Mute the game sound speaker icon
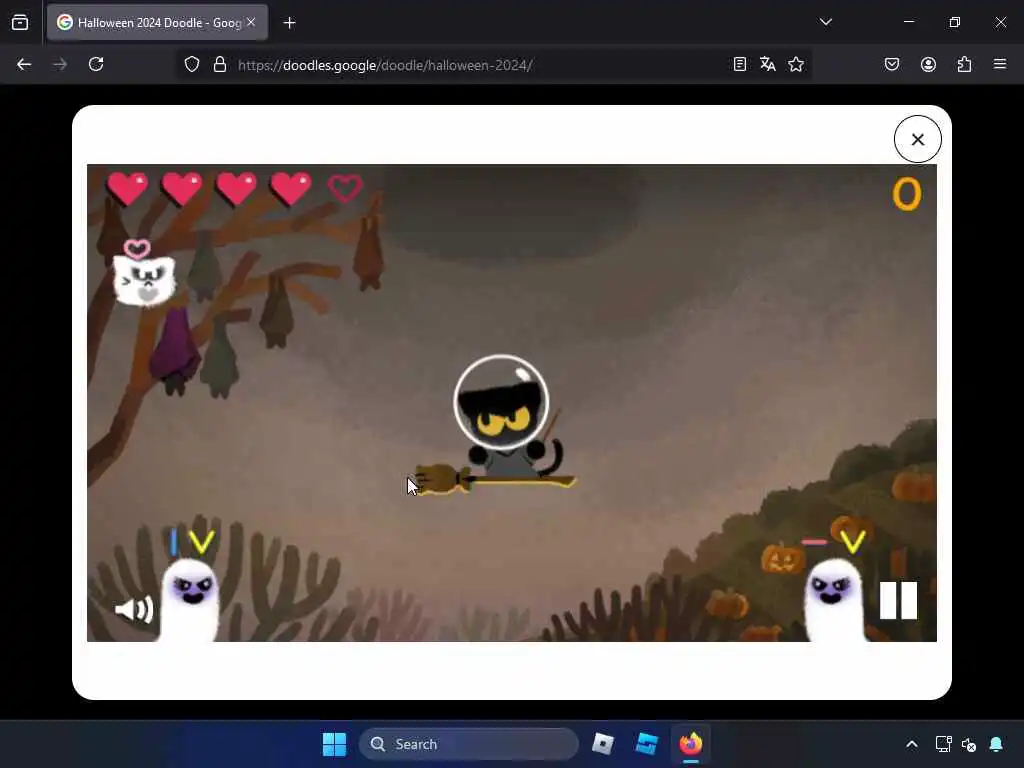 click(134, 609)
